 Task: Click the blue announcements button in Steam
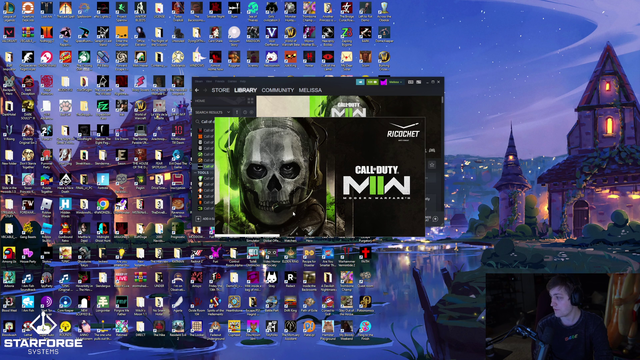coord(360,82)
